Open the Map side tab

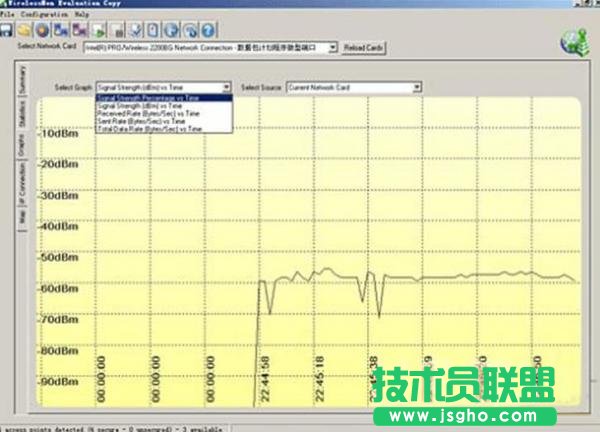coord(21,217)
